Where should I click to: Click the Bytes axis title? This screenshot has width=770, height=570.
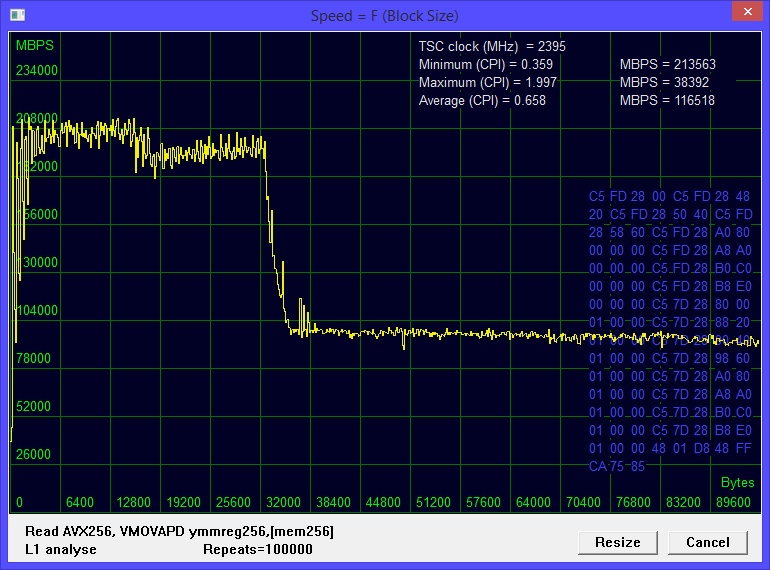(737, 483)
